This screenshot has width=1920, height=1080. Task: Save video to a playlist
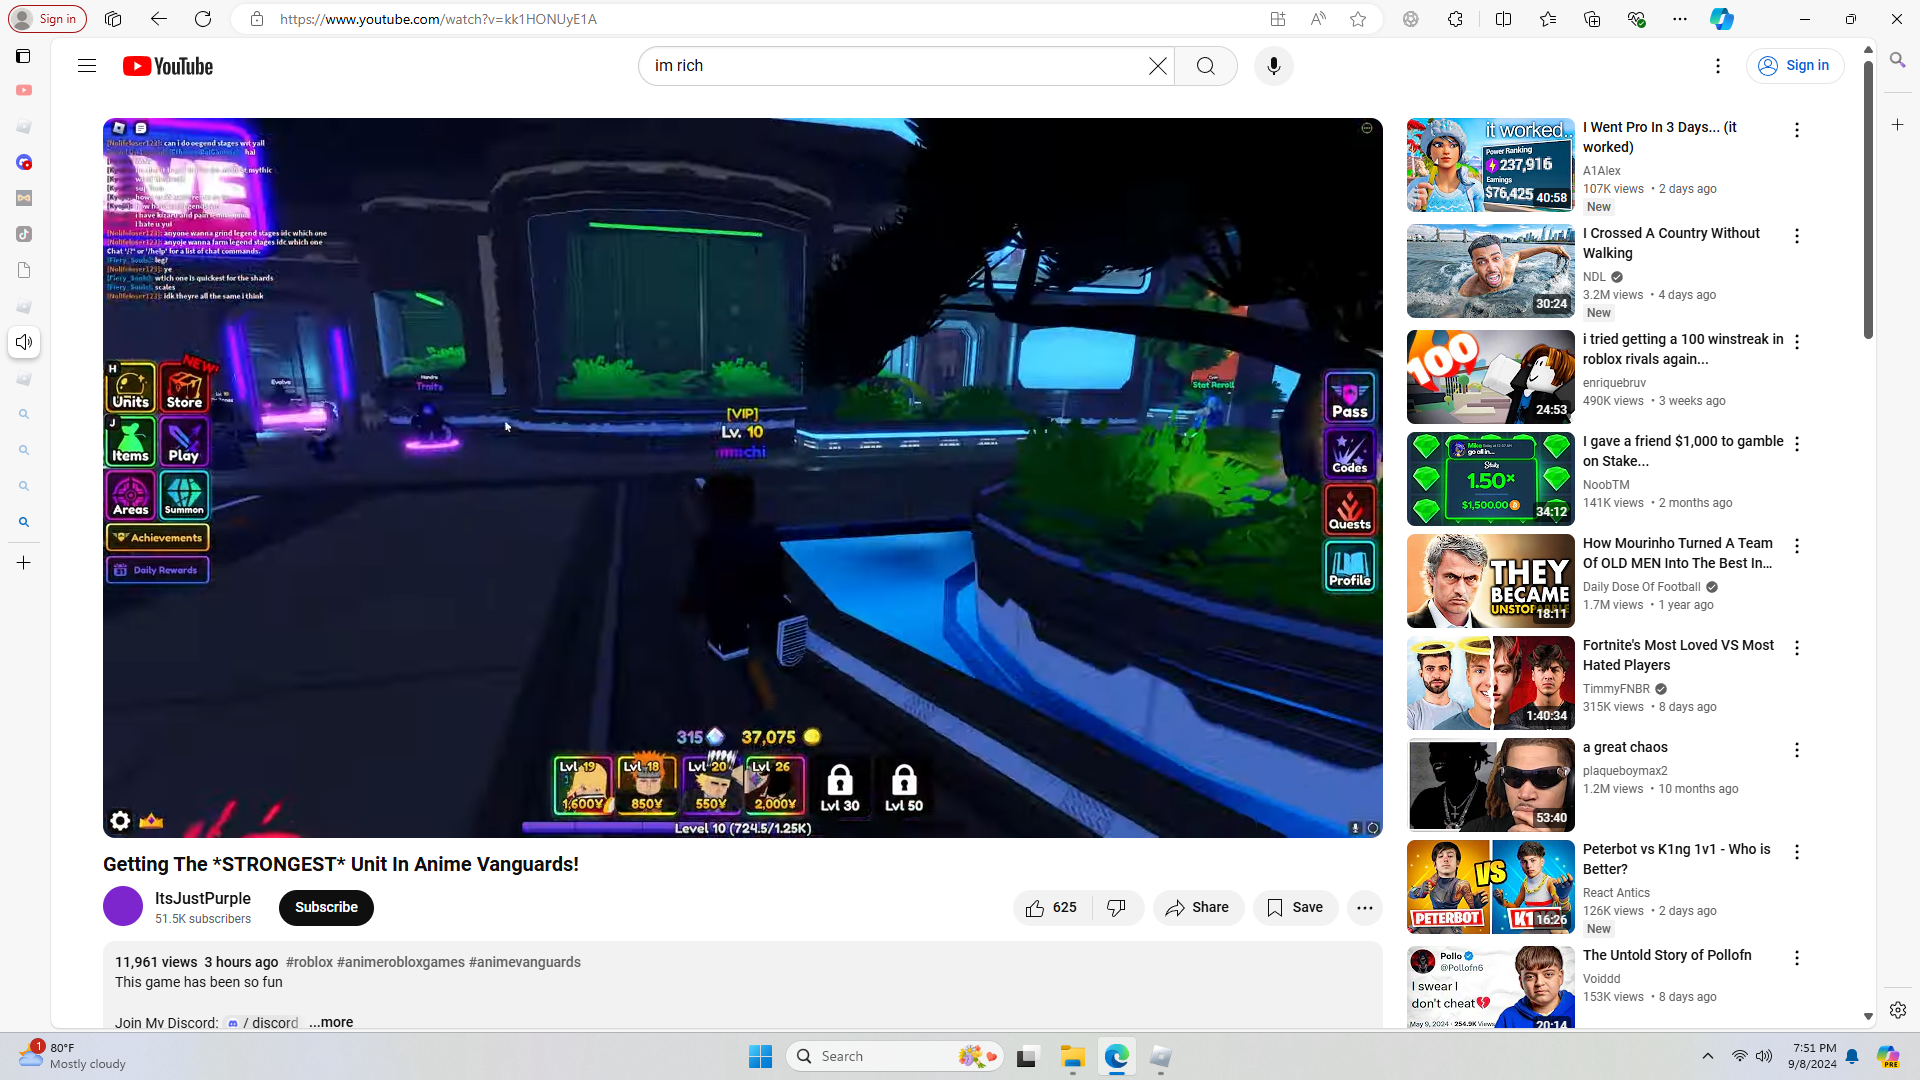click(x=1295, y=908)
